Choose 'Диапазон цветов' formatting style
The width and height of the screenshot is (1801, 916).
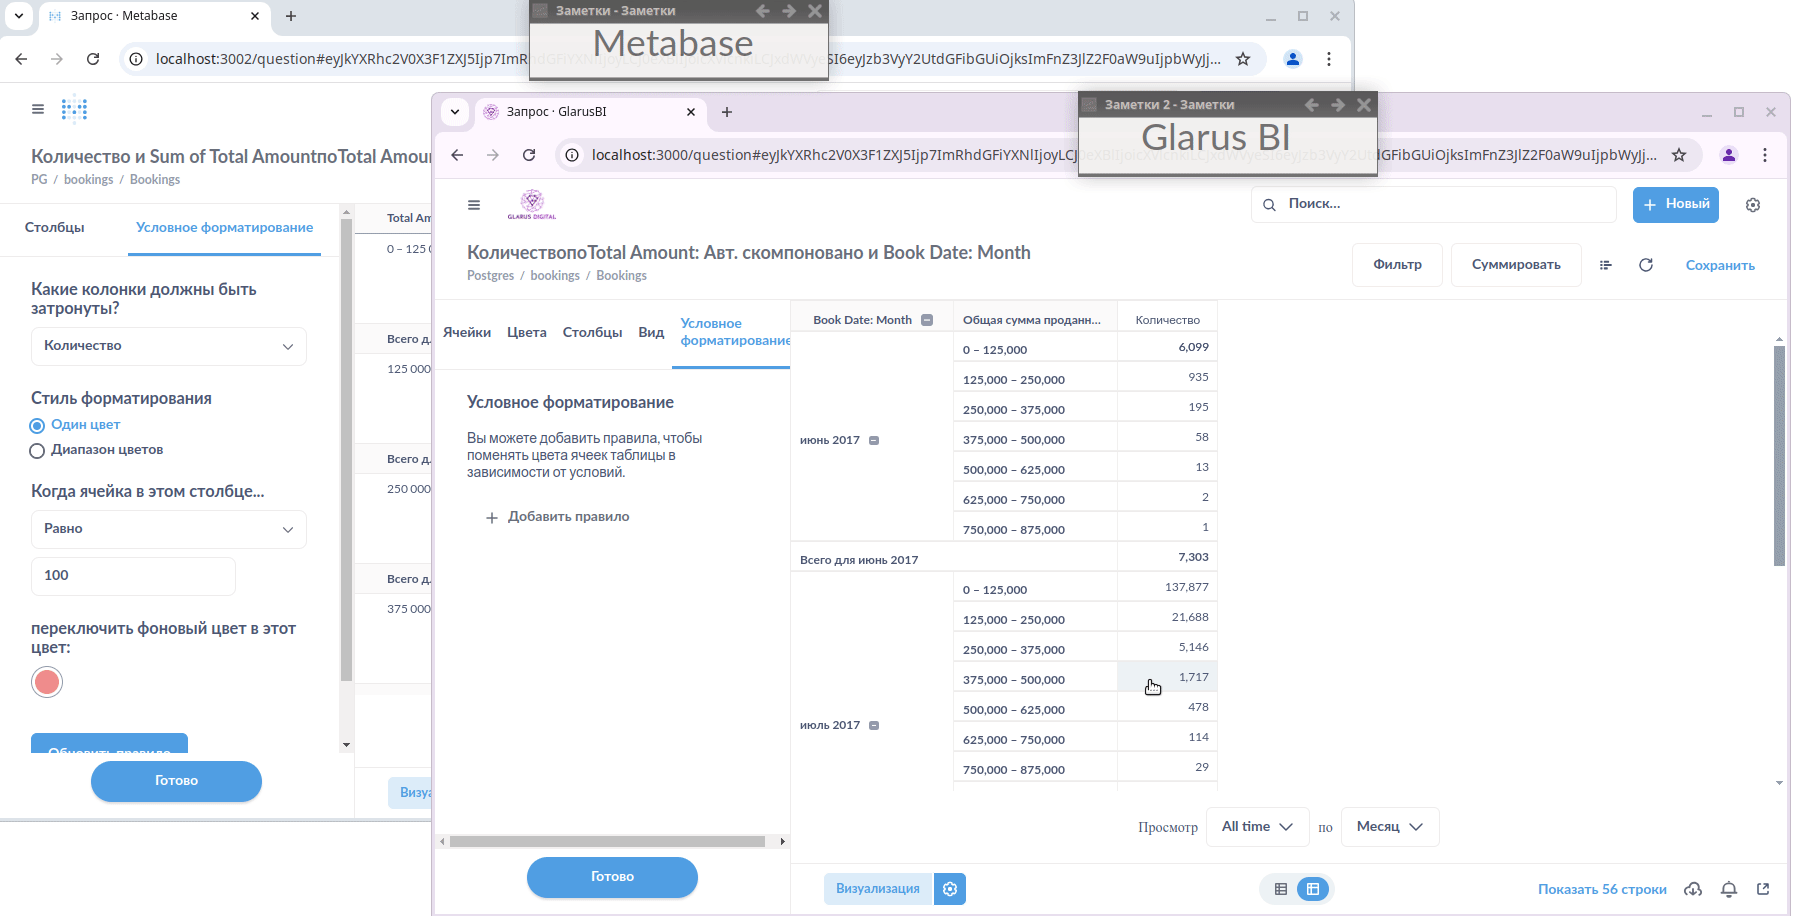(x=38, y=451)
